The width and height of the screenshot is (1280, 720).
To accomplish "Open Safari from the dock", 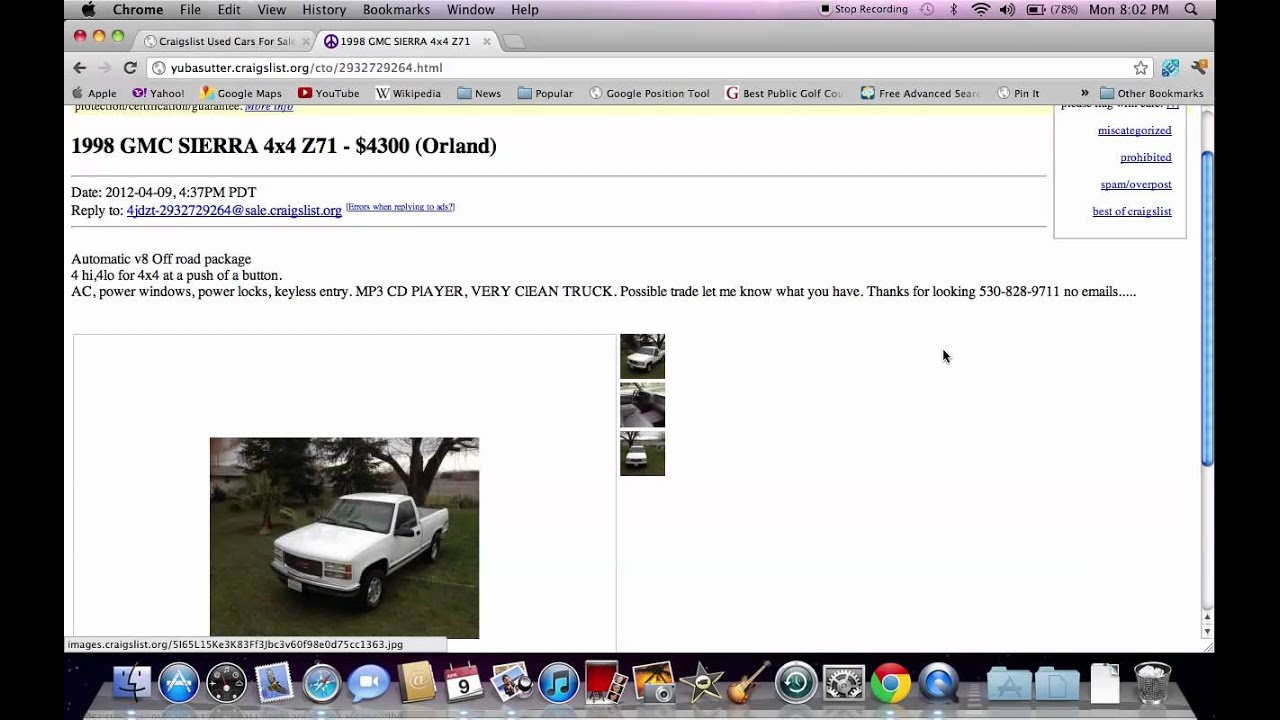I will coord(322,683).
